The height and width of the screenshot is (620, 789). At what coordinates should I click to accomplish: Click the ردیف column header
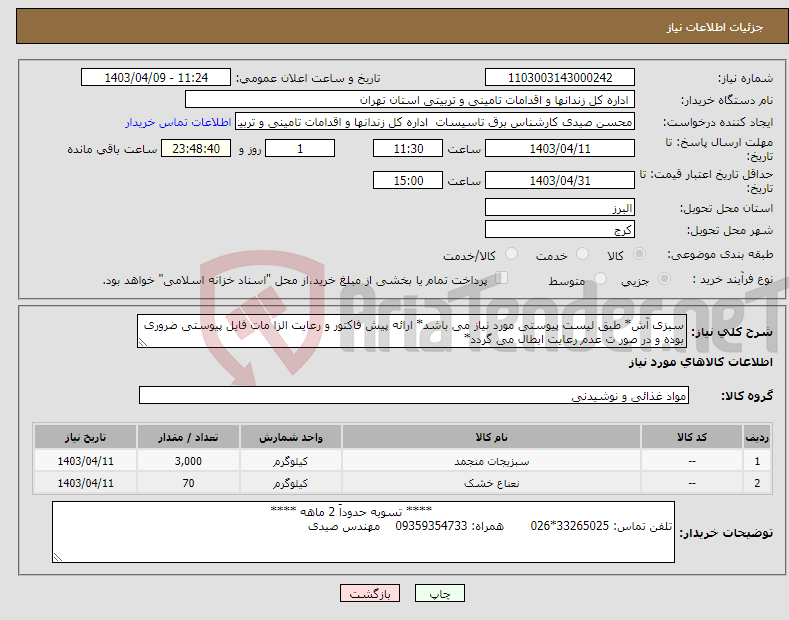757,437
